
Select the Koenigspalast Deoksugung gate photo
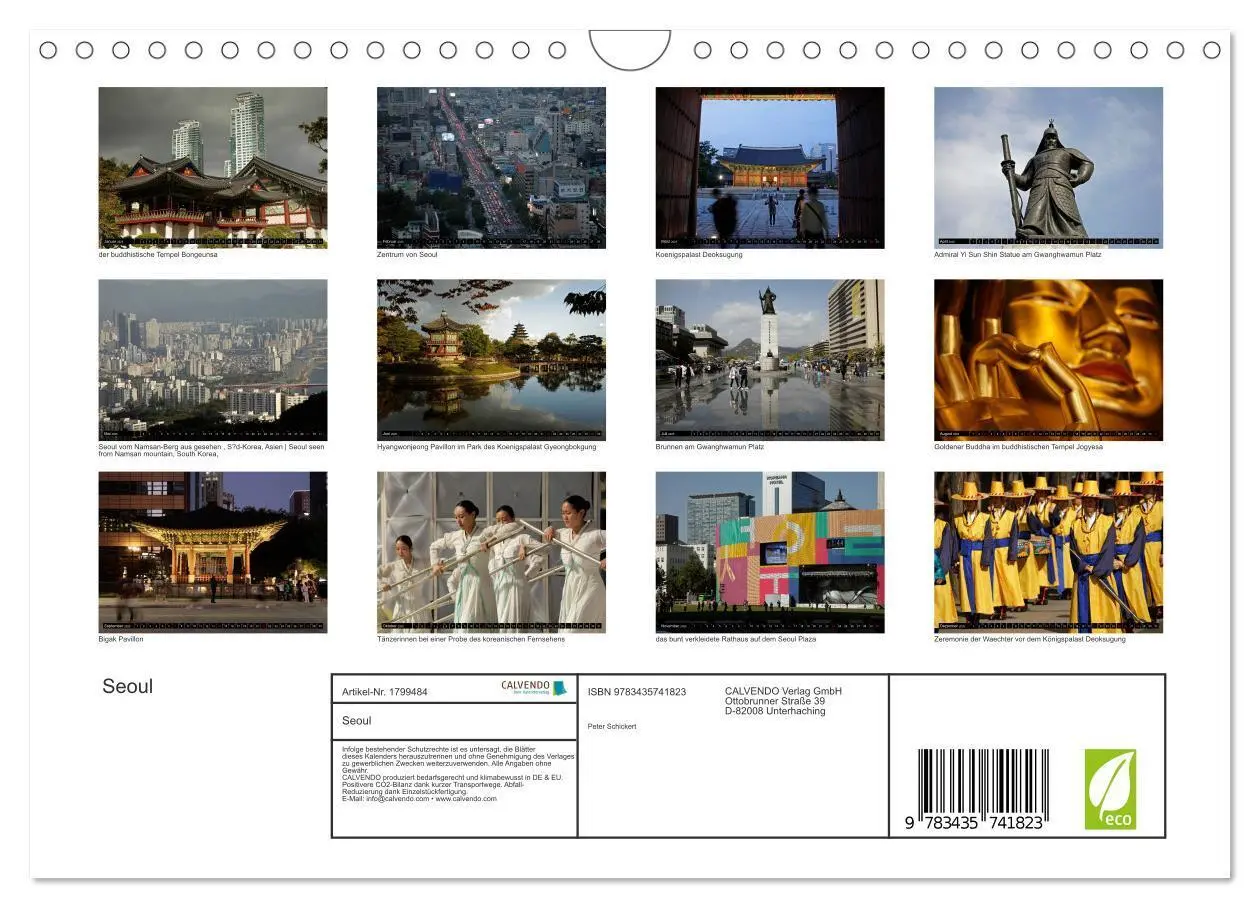(x=770, y=167)
